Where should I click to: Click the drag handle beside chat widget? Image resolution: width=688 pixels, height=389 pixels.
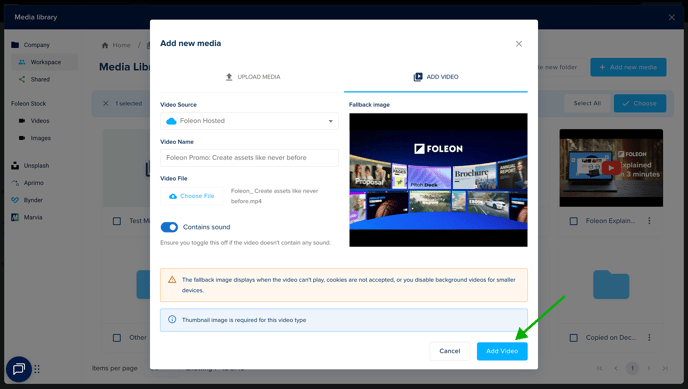[x=37, y=369]
